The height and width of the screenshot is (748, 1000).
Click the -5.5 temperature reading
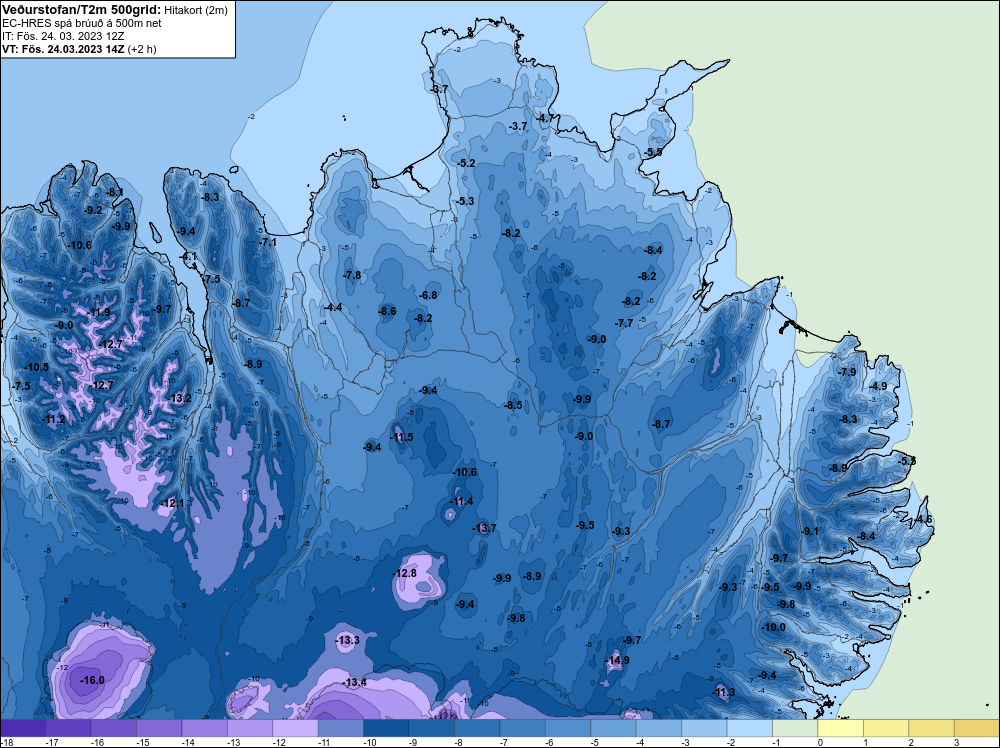(653, 152)
